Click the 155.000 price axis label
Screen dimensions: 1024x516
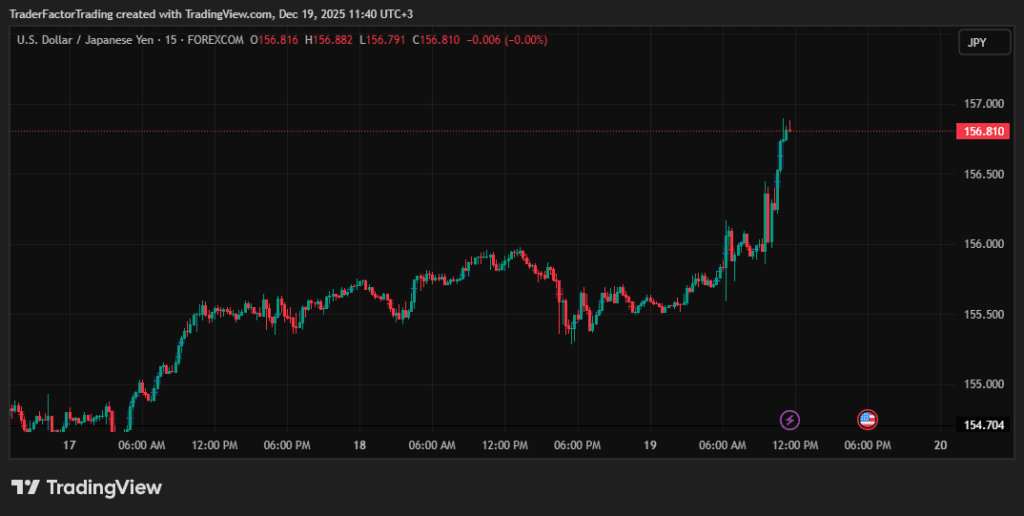(984, 384)
